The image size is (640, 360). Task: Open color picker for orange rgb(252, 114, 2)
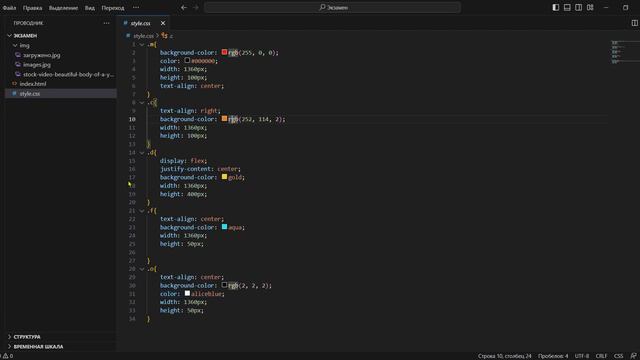224,118
